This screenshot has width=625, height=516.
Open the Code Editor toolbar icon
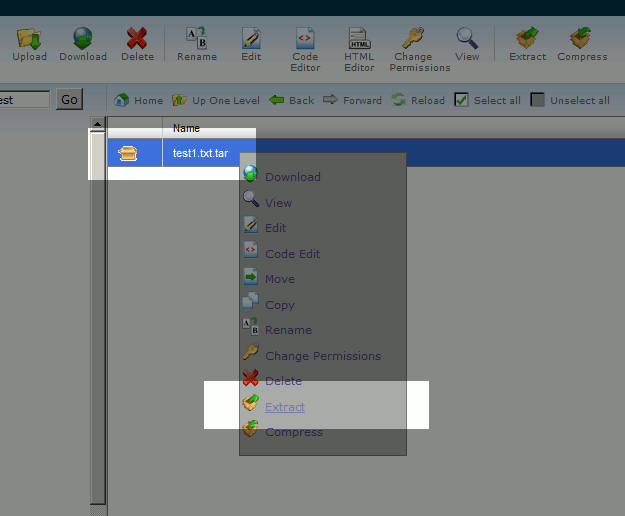coord(305,38)
